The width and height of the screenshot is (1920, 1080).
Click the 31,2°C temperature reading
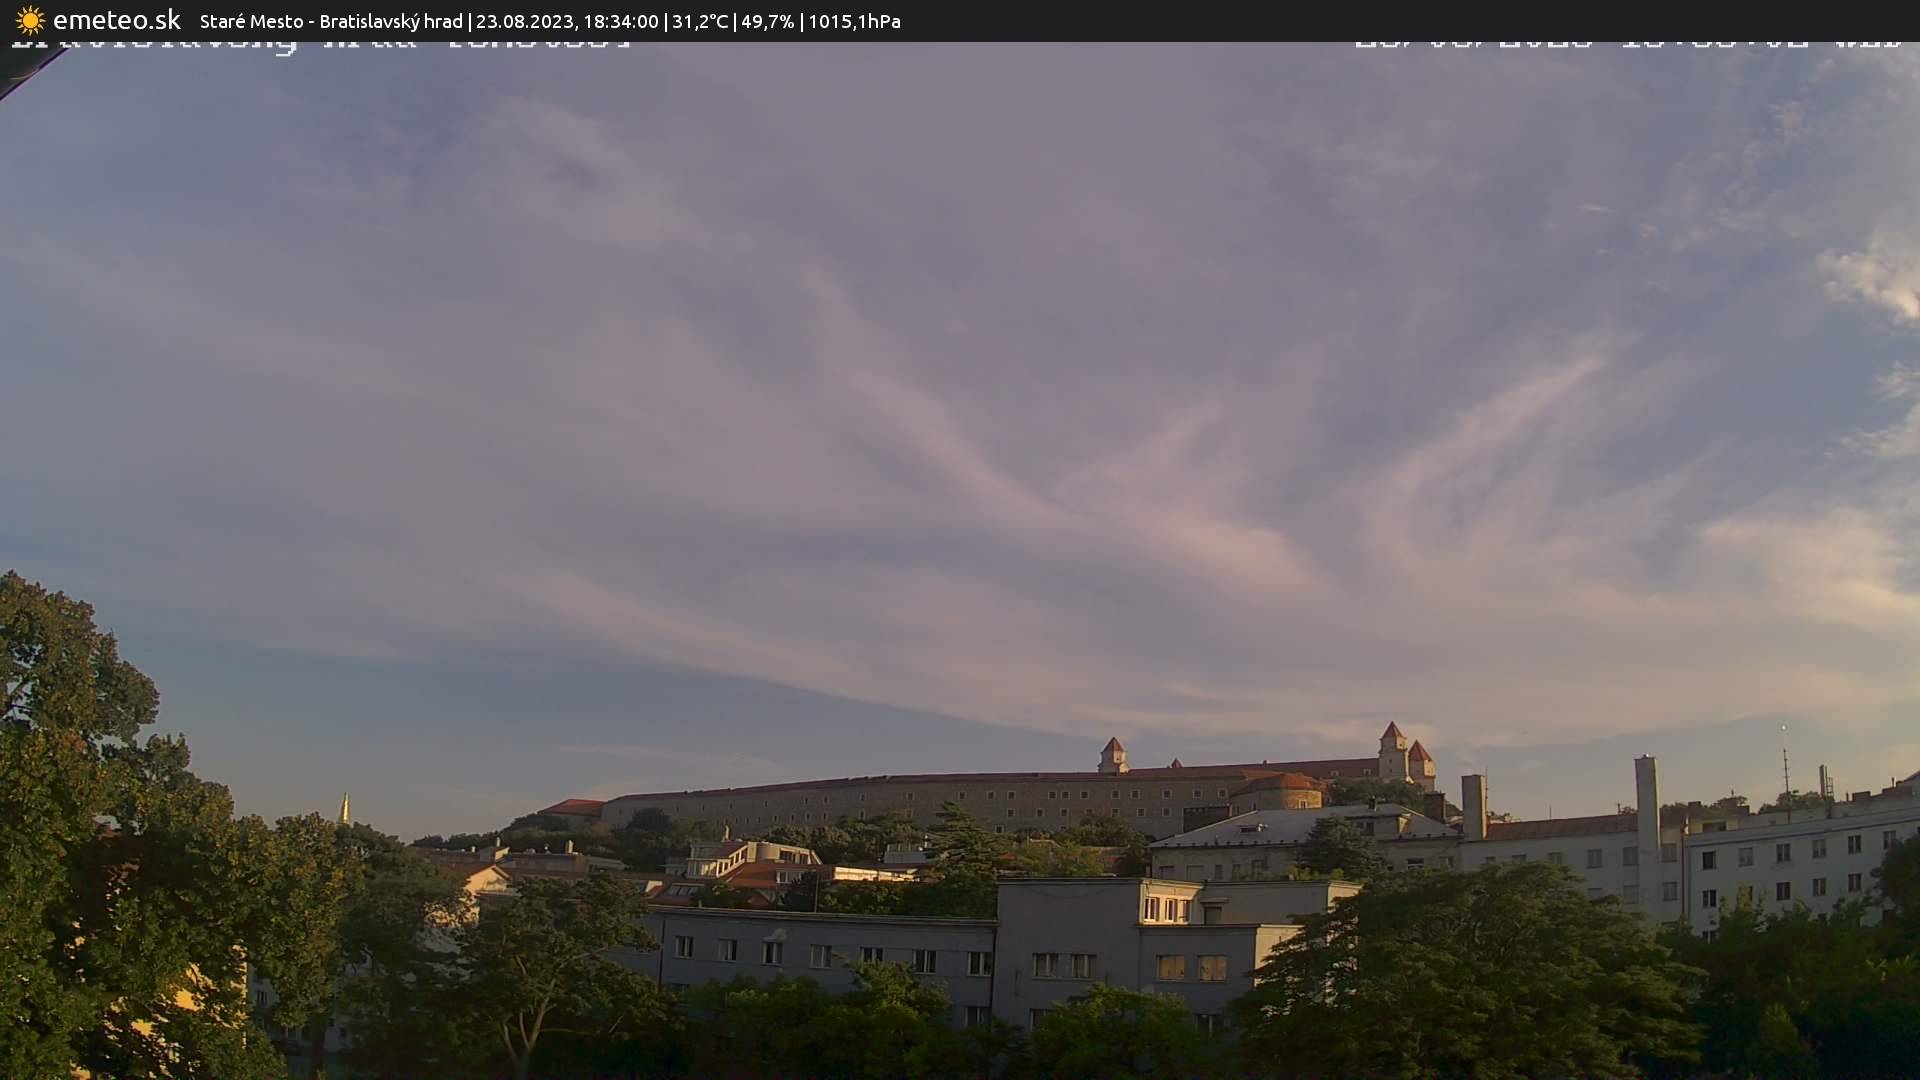pos(700,22)
